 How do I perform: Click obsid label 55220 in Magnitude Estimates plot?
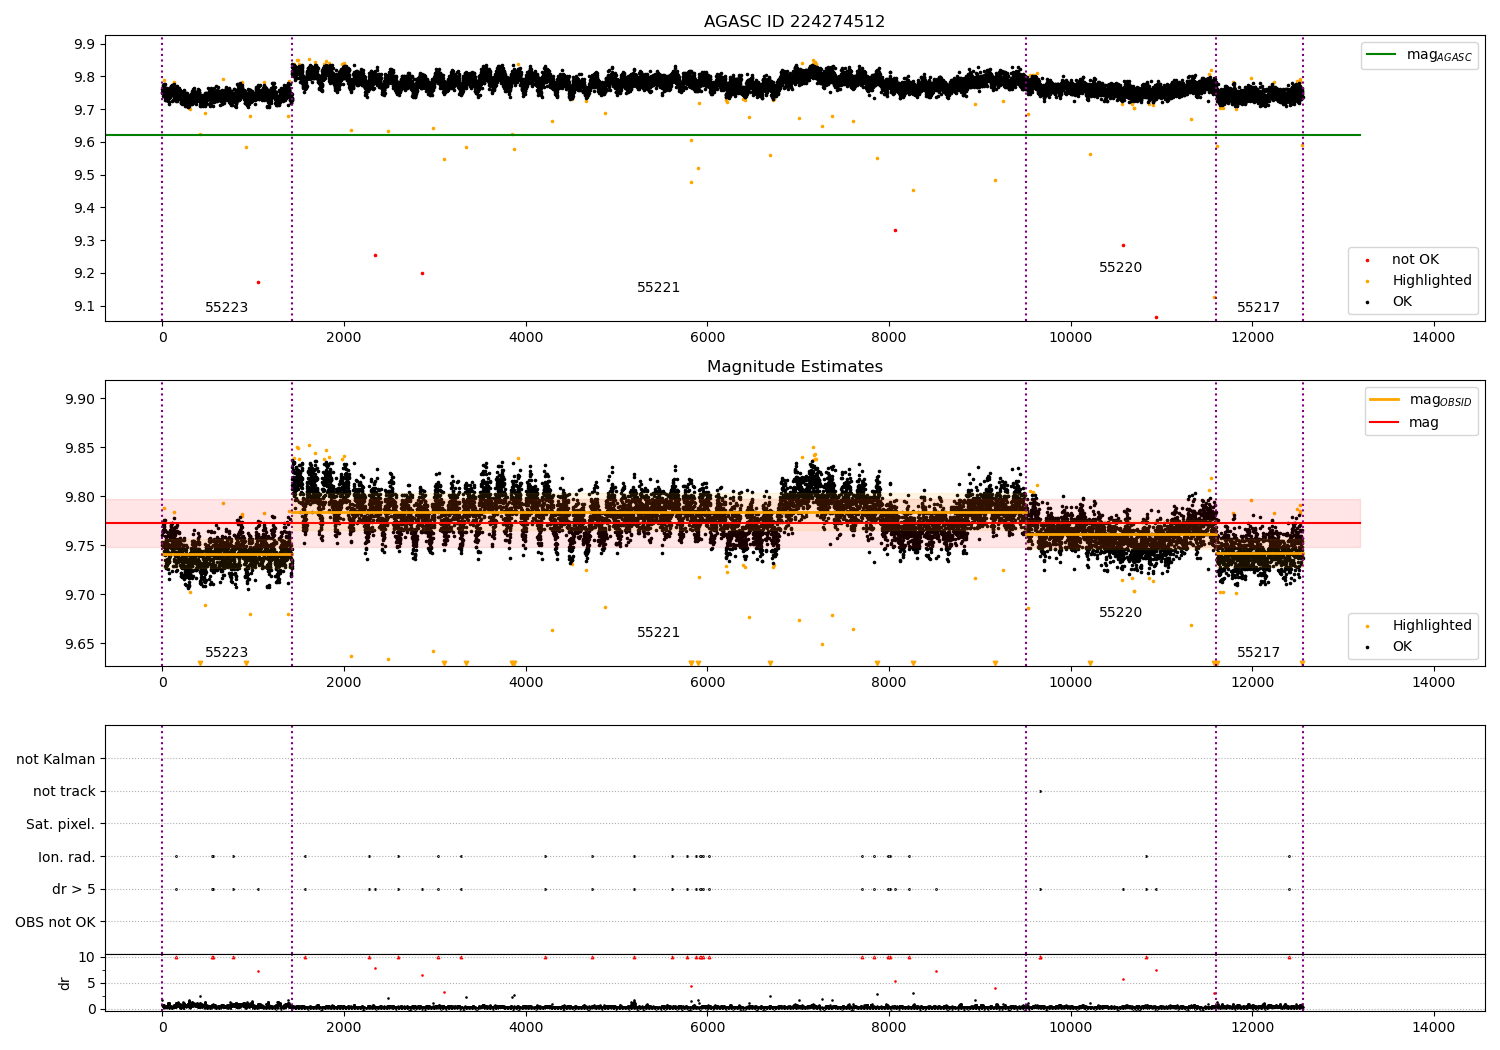(x=1120, y=613)
